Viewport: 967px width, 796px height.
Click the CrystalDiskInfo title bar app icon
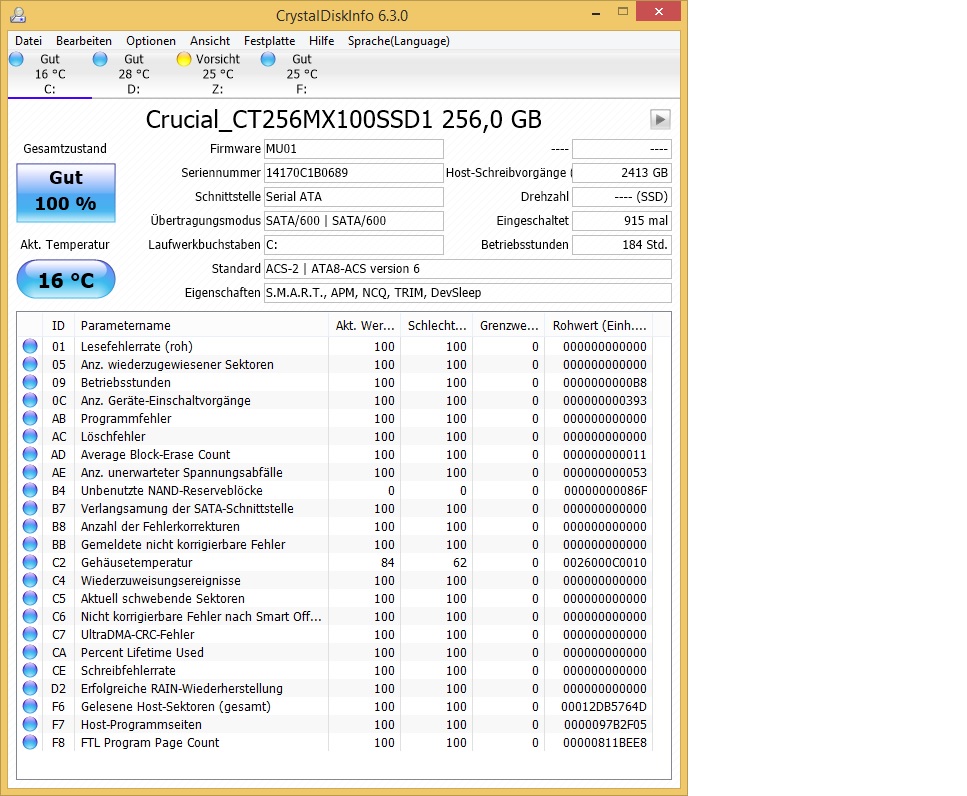19,14
